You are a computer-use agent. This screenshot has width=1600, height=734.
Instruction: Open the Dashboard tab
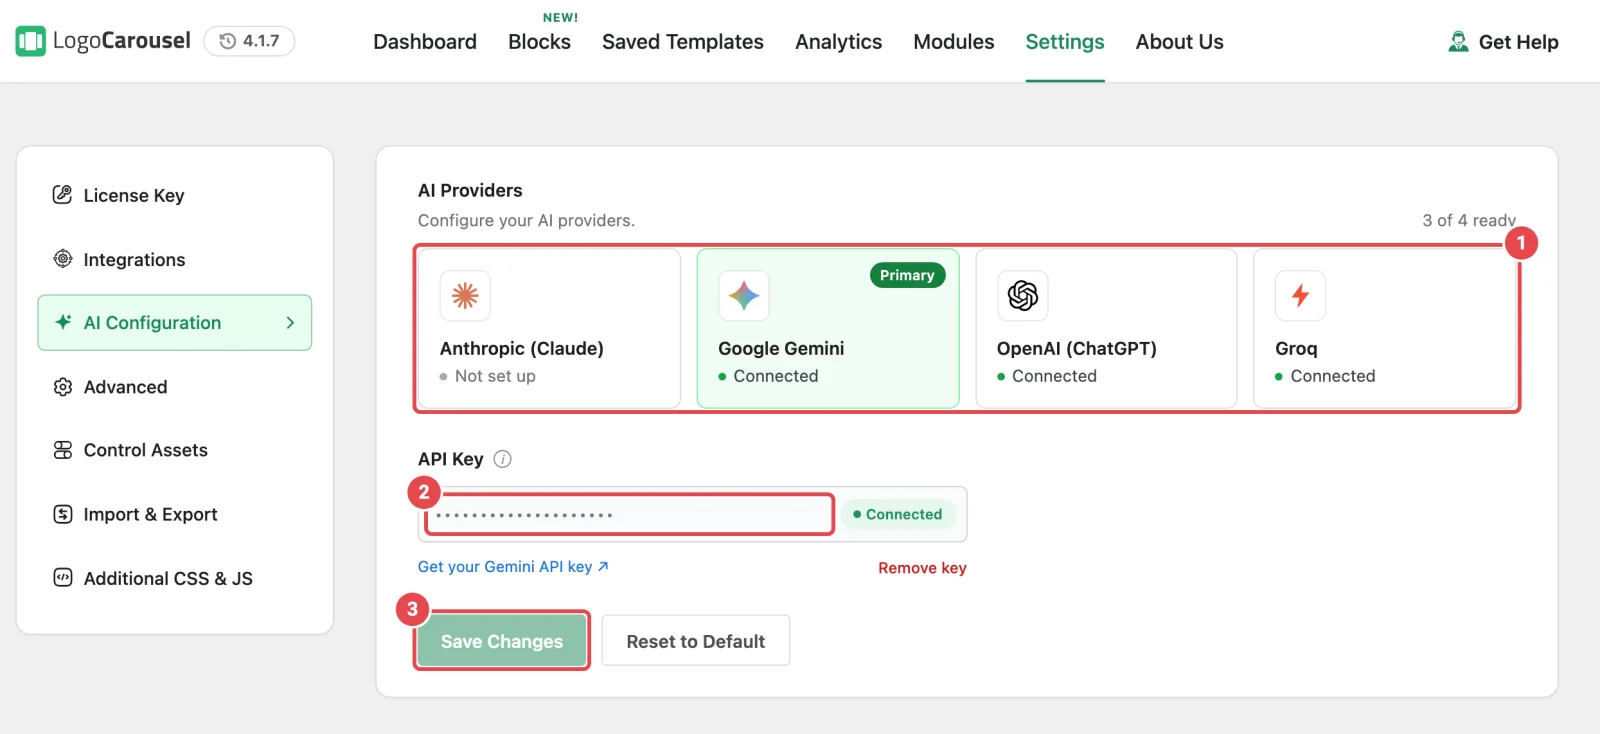pyautogui.click(x=425, y=42)
